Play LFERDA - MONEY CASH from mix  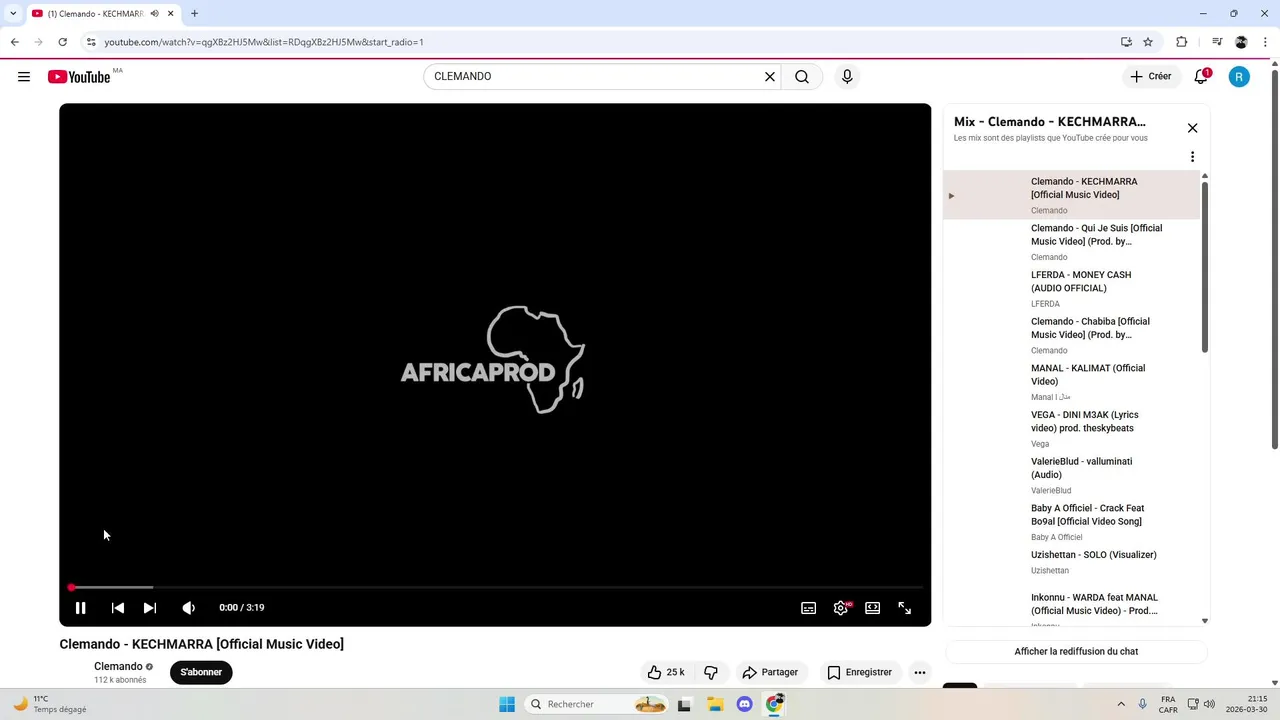[x=1071, y=289]
